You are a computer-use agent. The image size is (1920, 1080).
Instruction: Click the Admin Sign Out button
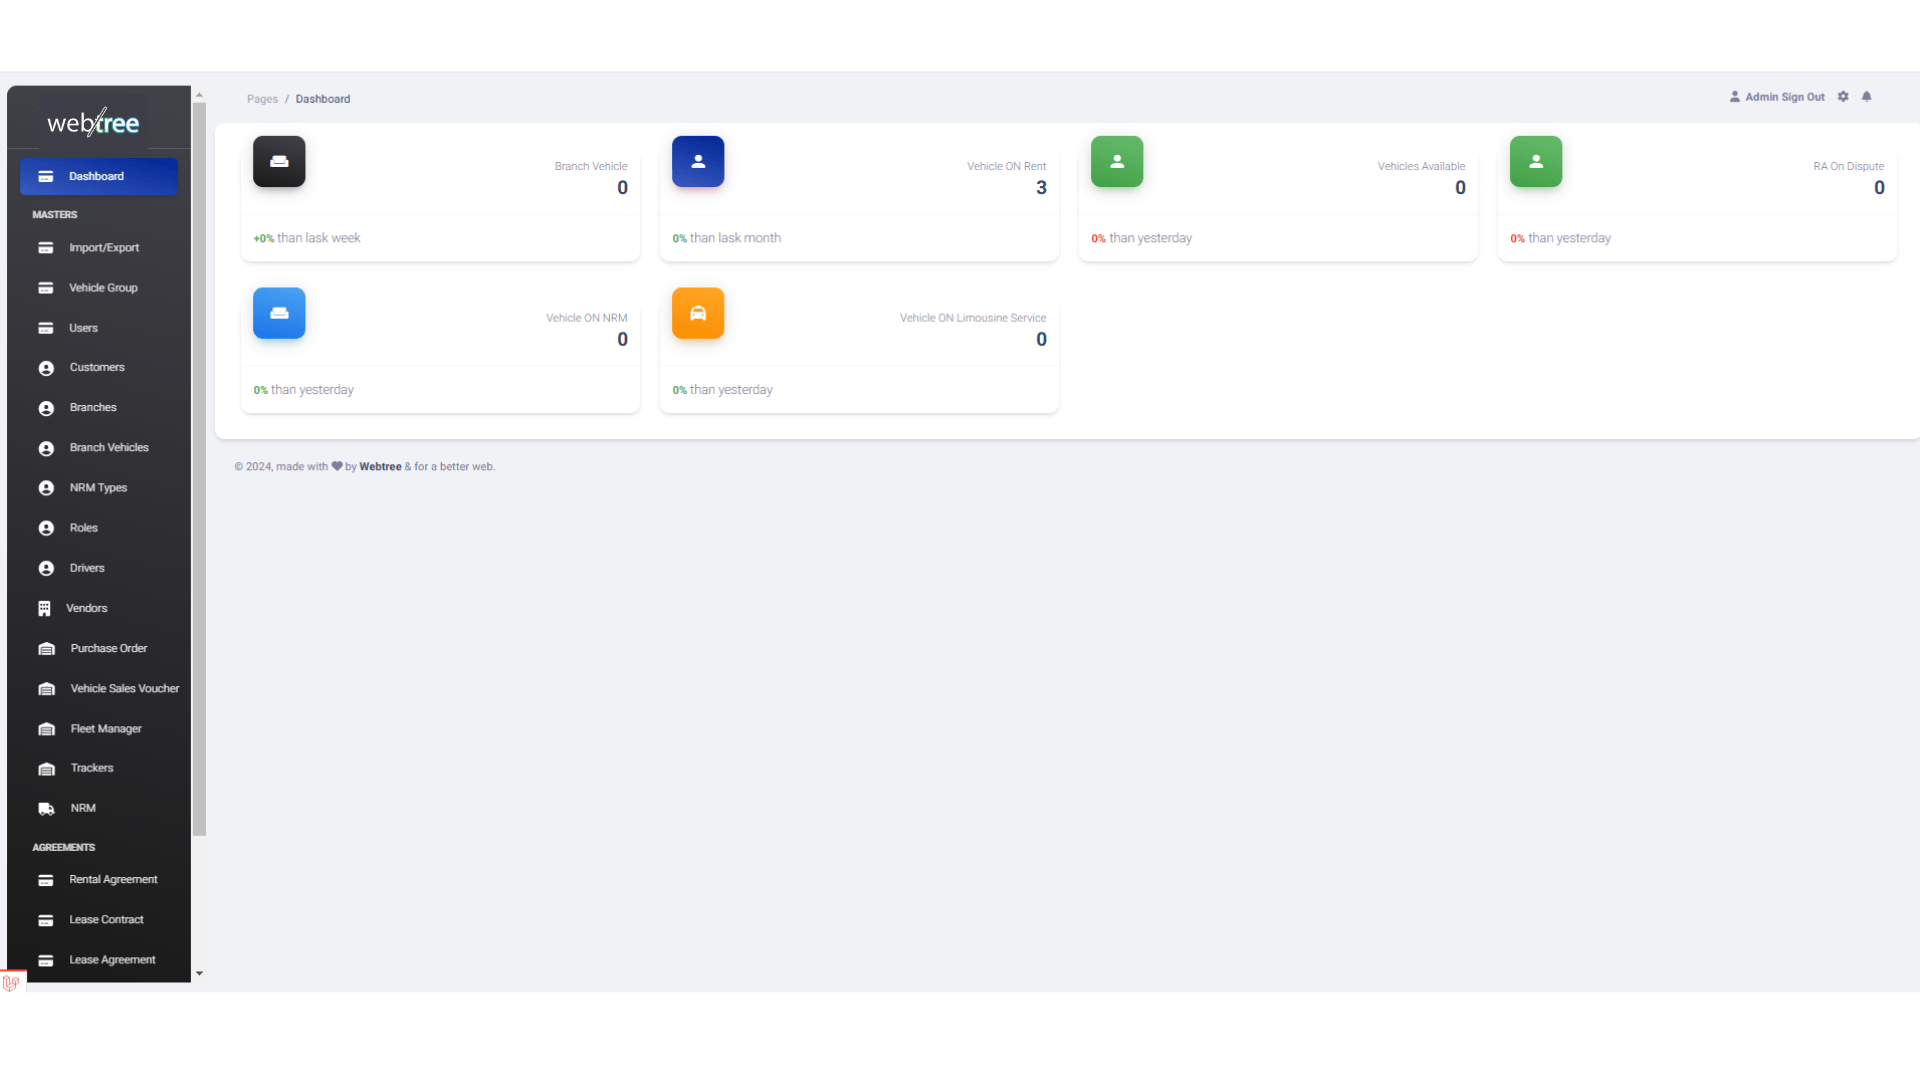pyautogui.click(x=1778, y=96)
